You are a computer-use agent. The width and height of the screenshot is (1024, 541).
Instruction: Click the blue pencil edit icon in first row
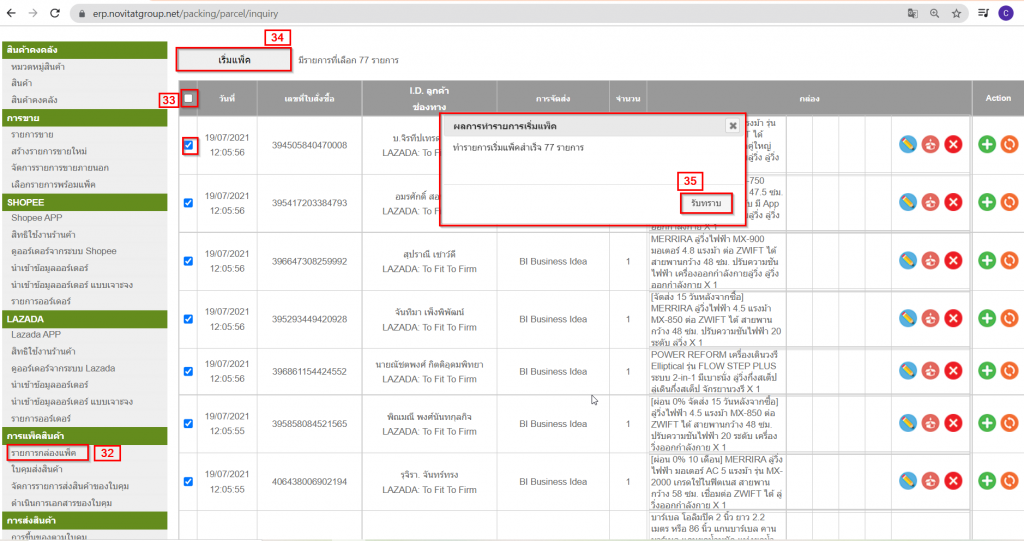[908, 145]
